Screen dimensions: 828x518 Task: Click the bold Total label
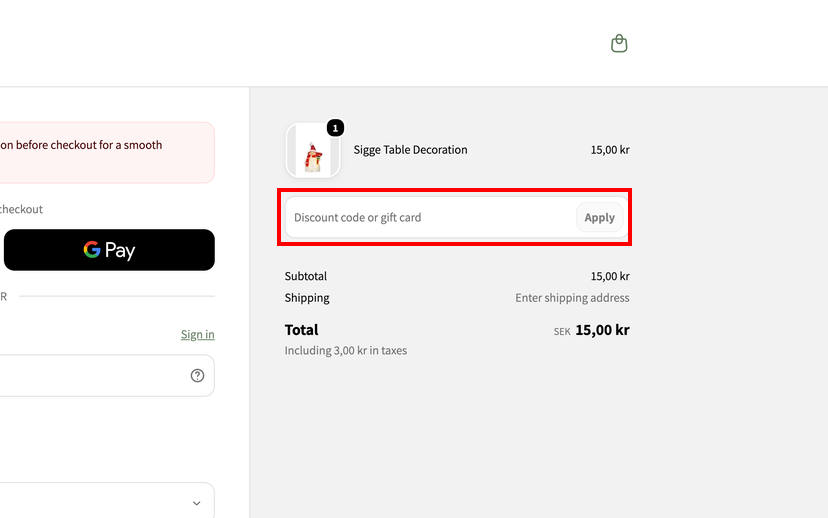coord(302,330)
